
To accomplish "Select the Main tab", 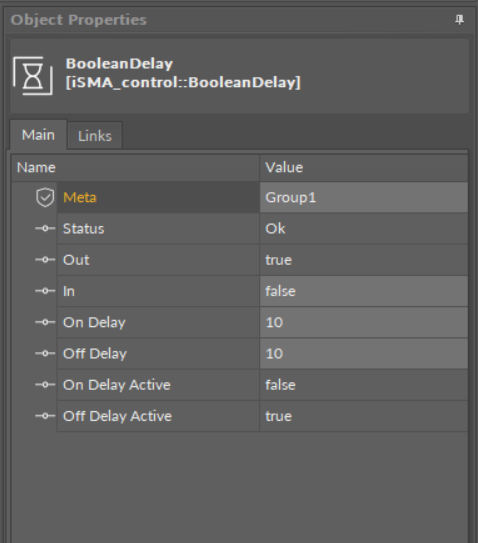I will click(38, 135).
